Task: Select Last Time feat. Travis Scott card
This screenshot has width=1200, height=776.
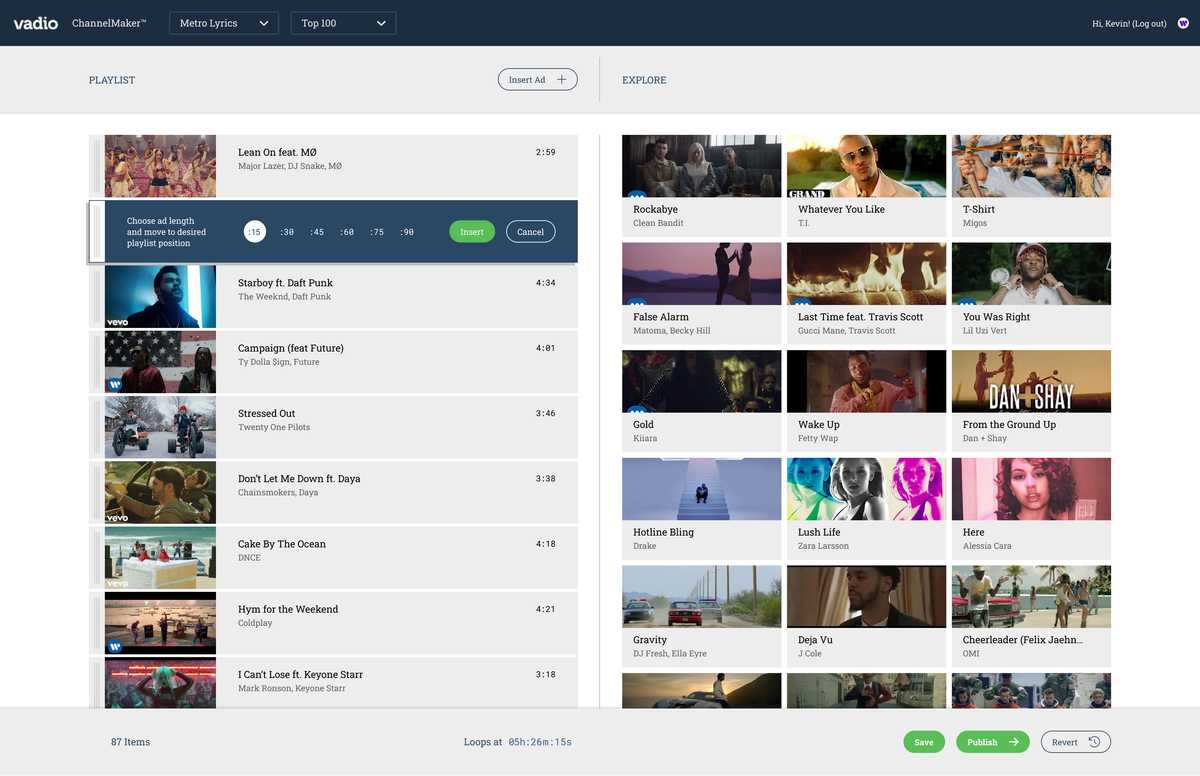Action: click(866, 293)
